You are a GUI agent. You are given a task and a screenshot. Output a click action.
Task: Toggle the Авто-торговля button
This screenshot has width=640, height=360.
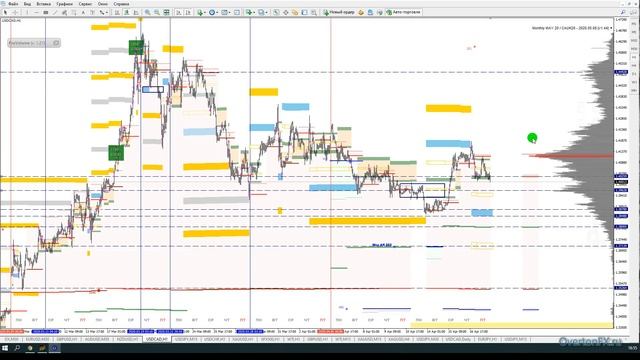click(403, 12)
